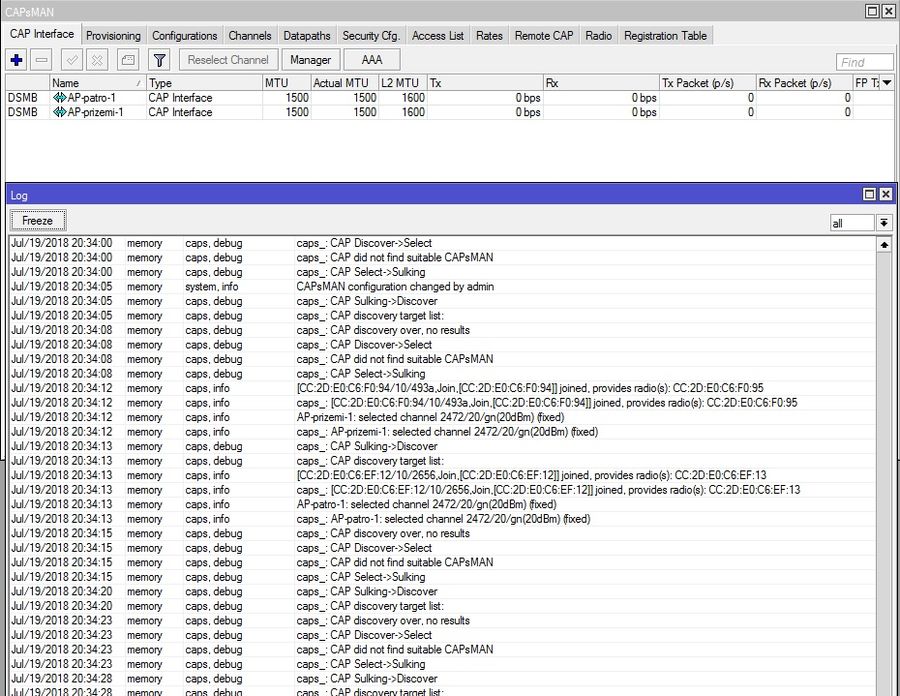Image resolution: width=900 pixels, height=696 pixels.
Task: Freeze the log output
Action: pos(38,220)
